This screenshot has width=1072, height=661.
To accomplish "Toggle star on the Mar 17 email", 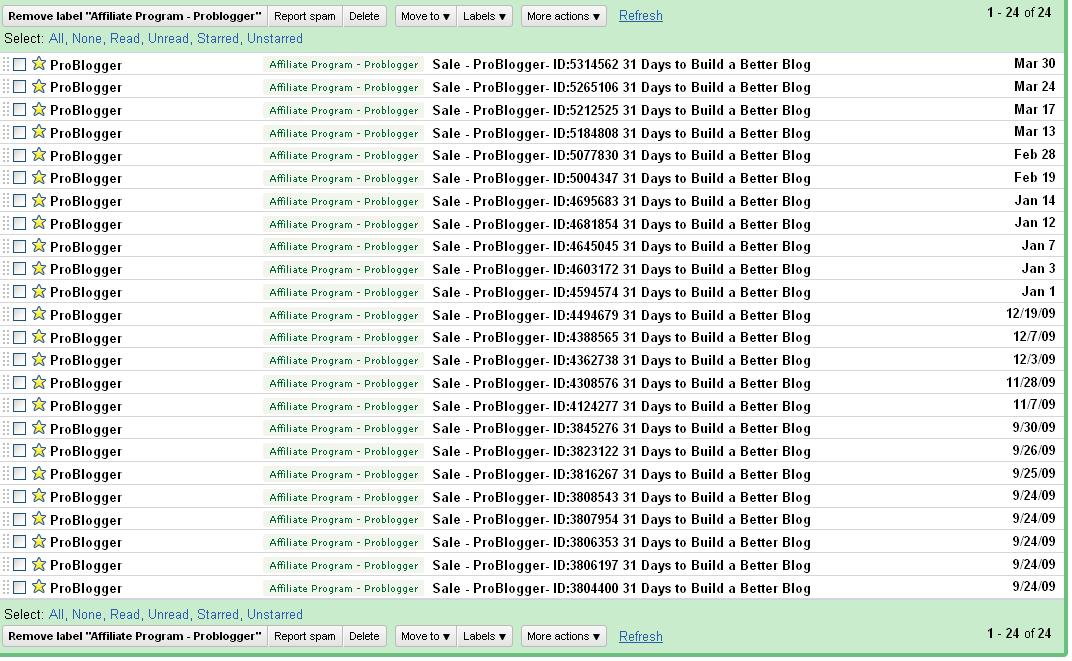I will (x=39, y=109).
